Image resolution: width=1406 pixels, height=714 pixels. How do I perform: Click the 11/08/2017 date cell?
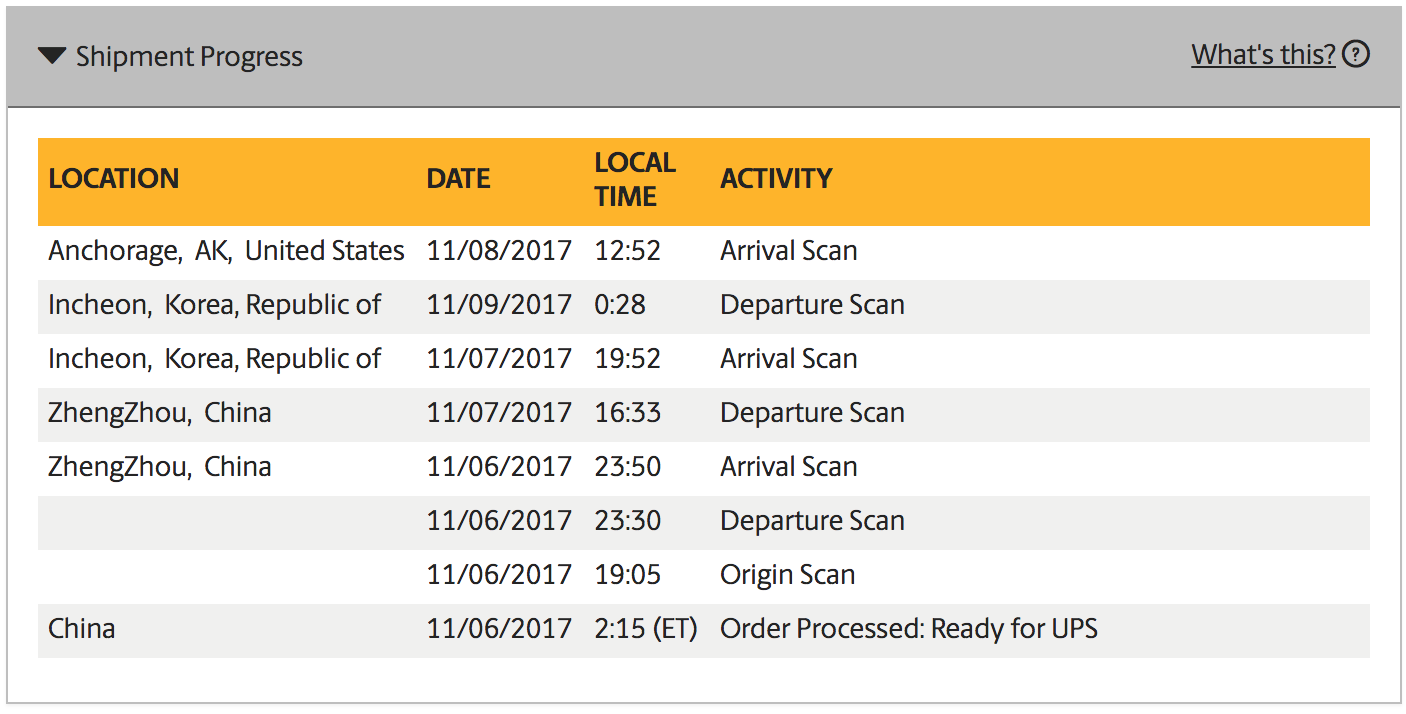(x=499, y=251)
